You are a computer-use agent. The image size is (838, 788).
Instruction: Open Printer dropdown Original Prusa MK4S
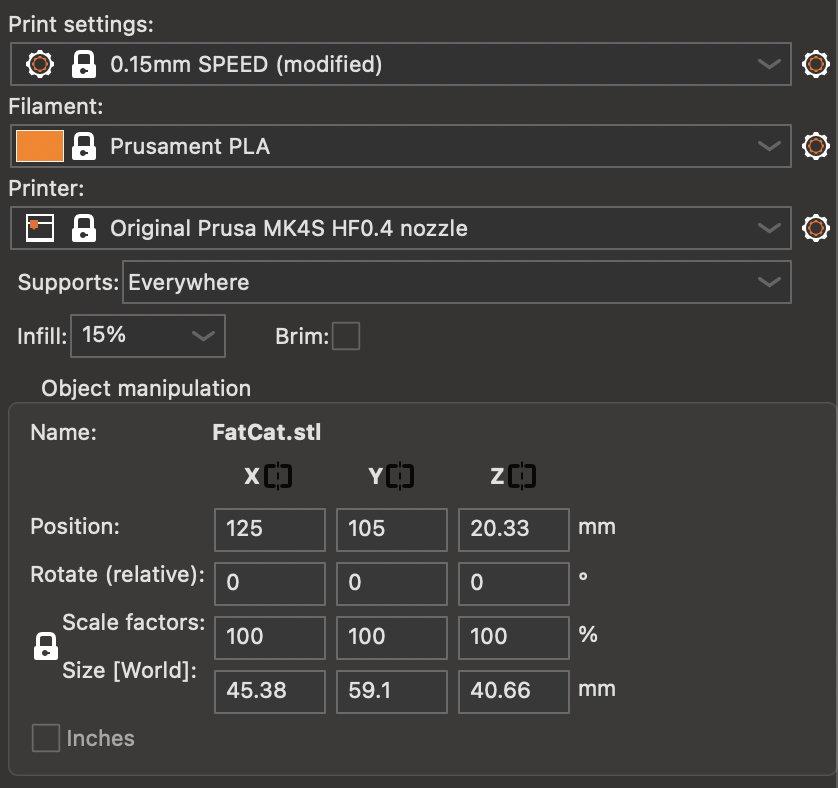(768, 228)
